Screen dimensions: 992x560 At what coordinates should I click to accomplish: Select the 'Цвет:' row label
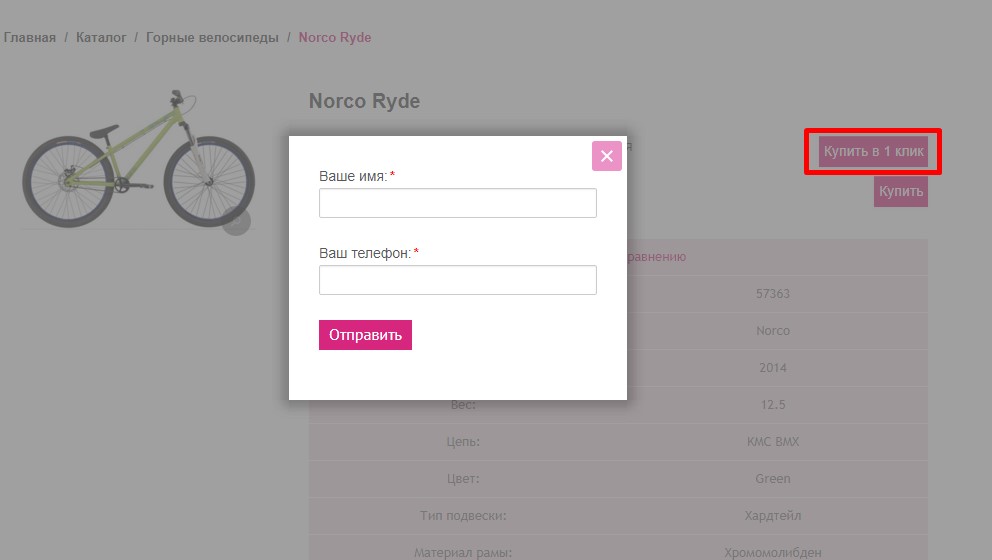(x=463, y=478)
